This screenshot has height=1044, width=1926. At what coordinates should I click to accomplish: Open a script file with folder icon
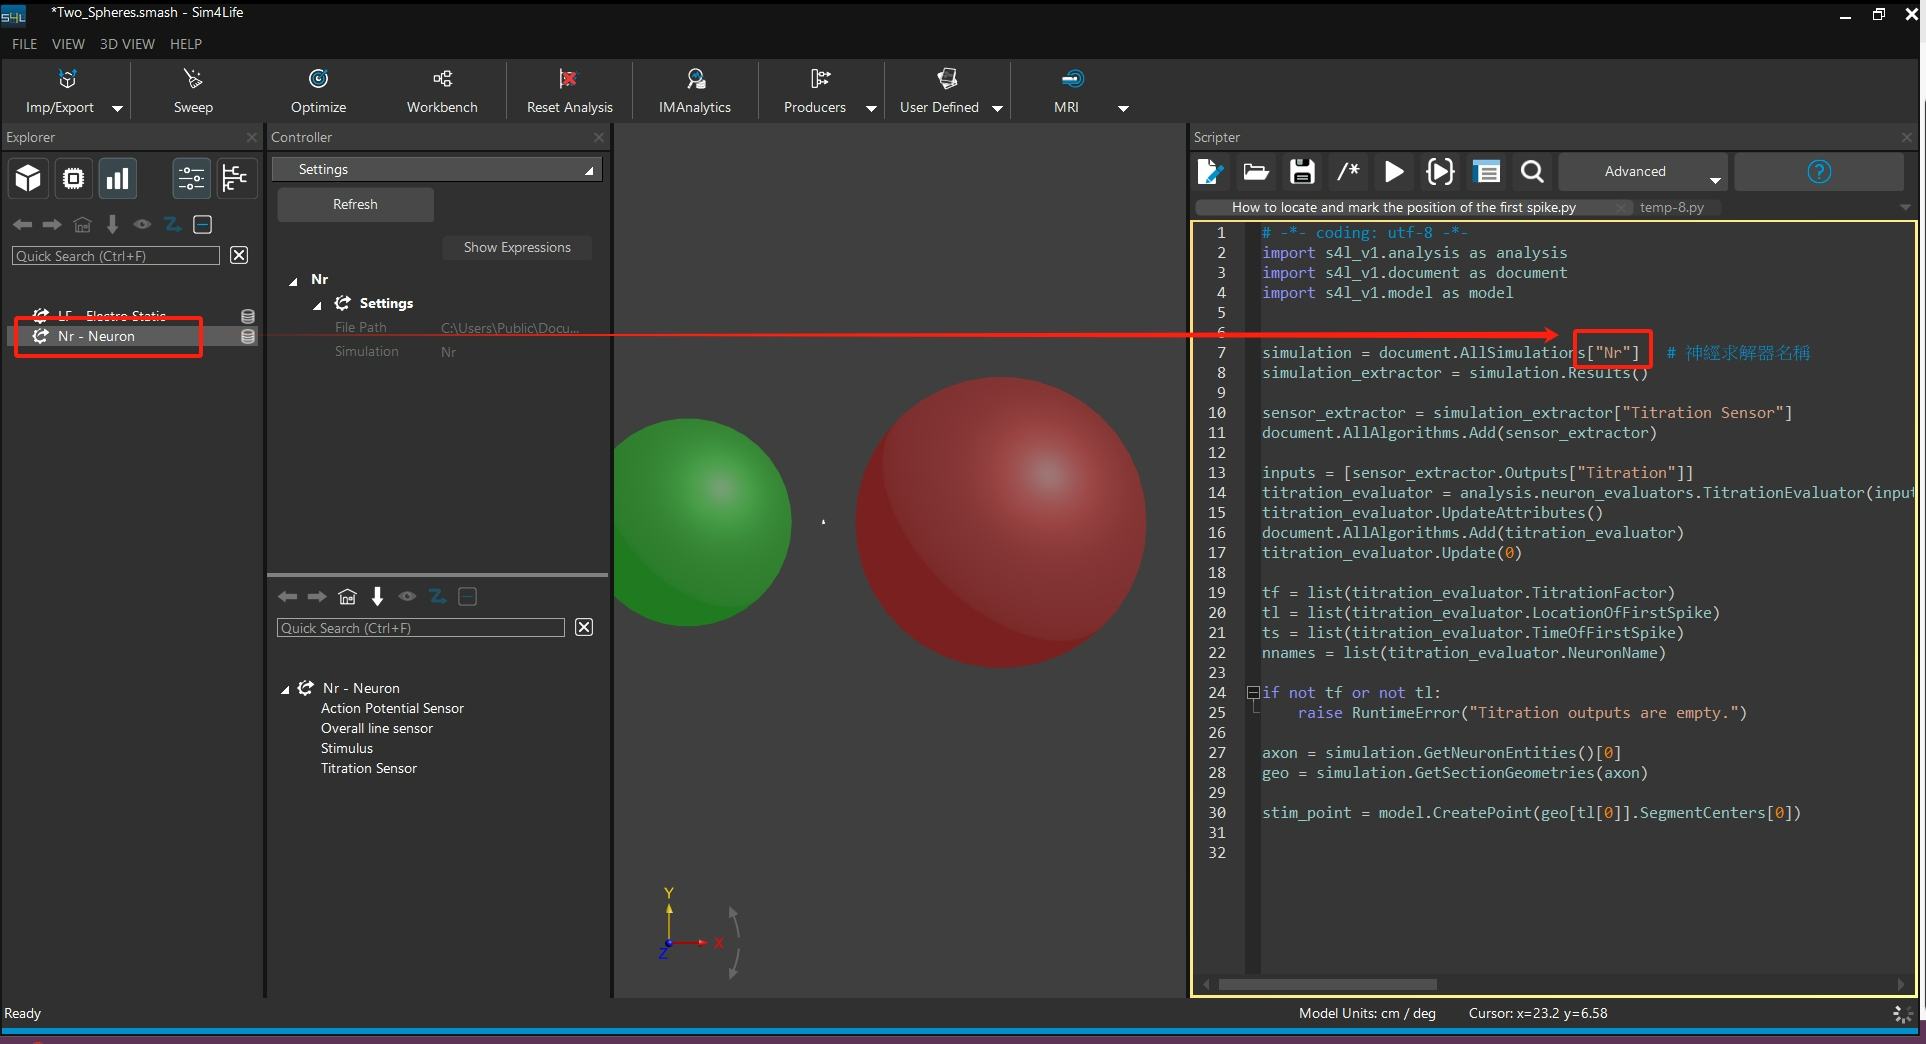1255,172
